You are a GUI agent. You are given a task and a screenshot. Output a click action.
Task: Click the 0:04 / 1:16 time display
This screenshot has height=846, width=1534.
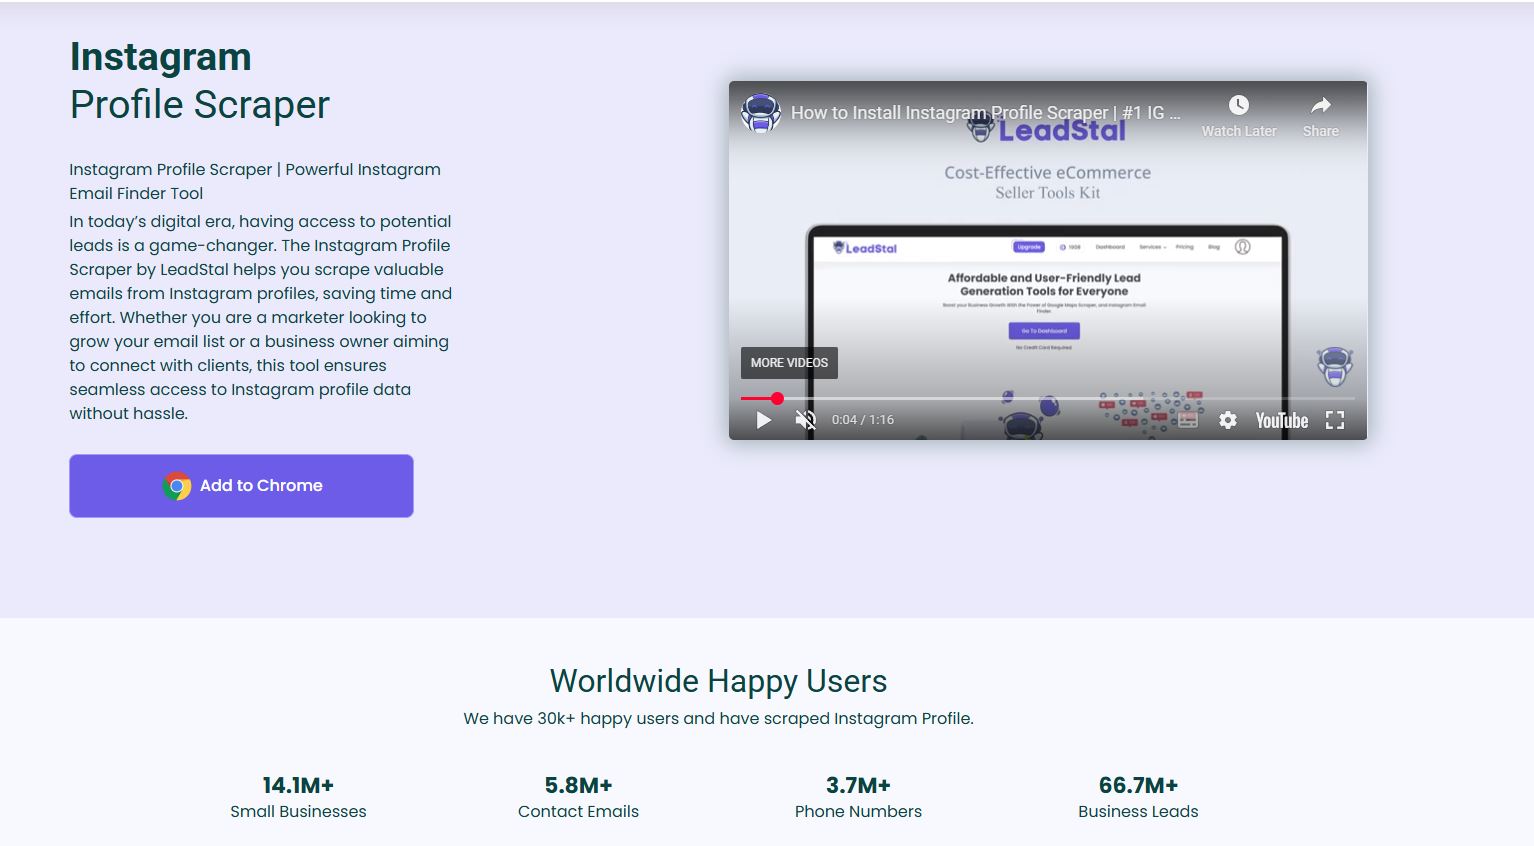(x=863, y=420)
